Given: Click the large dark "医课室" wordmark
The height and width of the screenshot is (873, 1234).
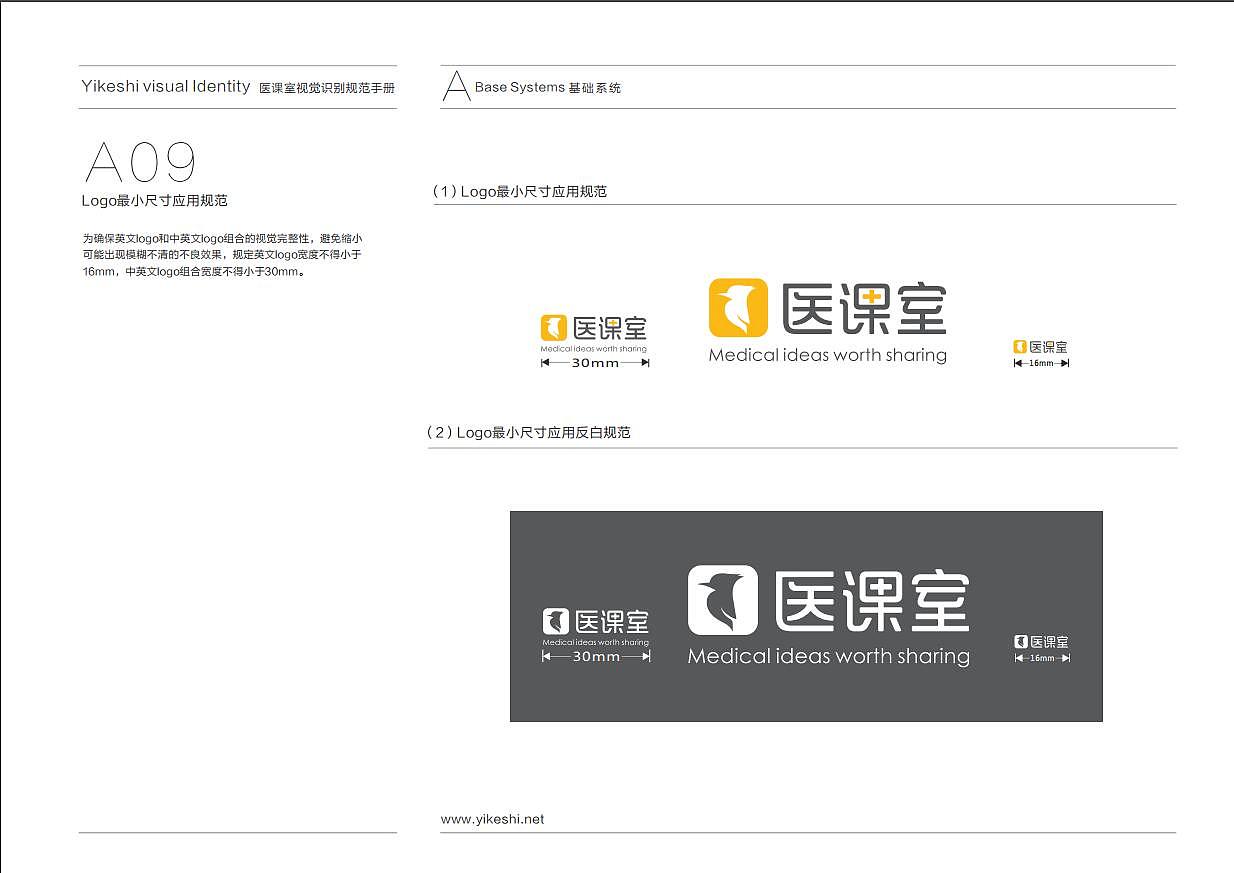Looking at the screenshot, I should [864, 309].
